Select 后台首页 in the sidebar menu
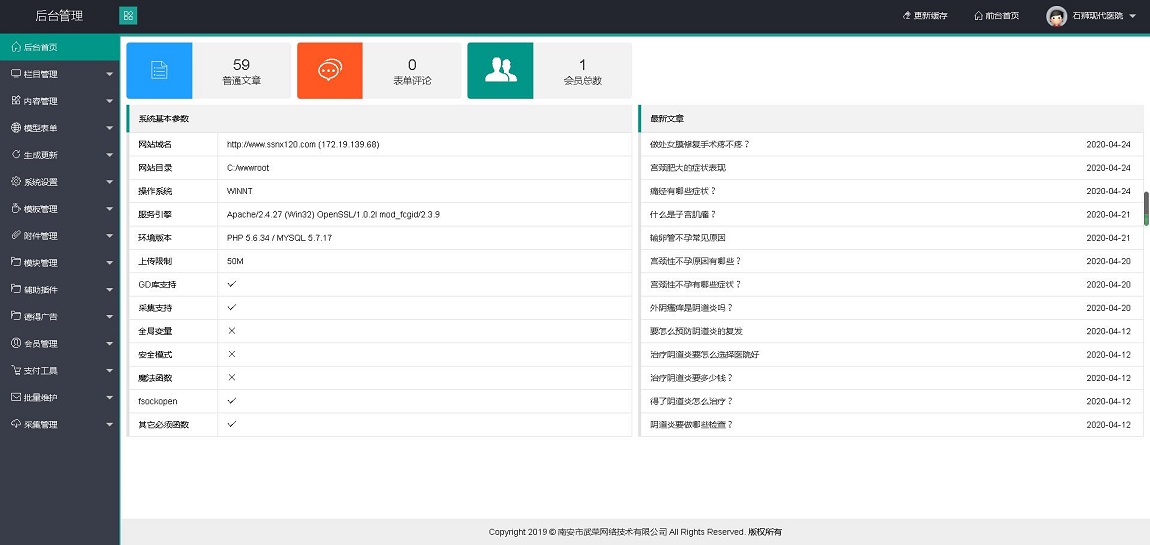Image resolution: width=1150 pixels, height=545 pixels. coord(40,47)
